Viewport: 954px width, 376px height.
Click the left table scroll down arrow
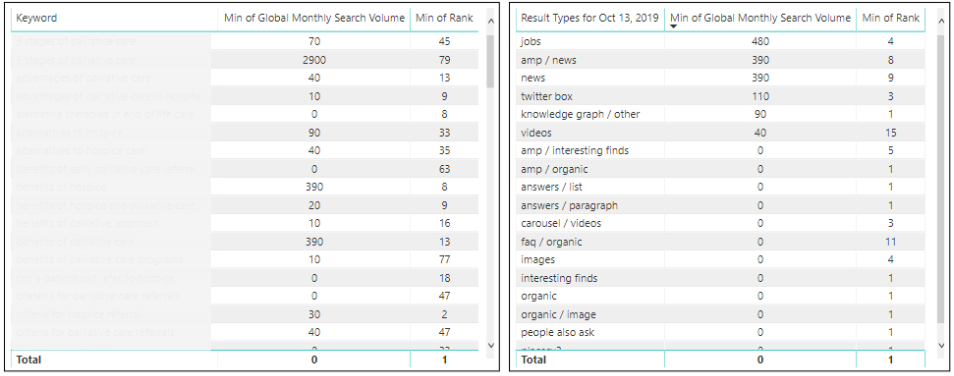click(490, 345)
